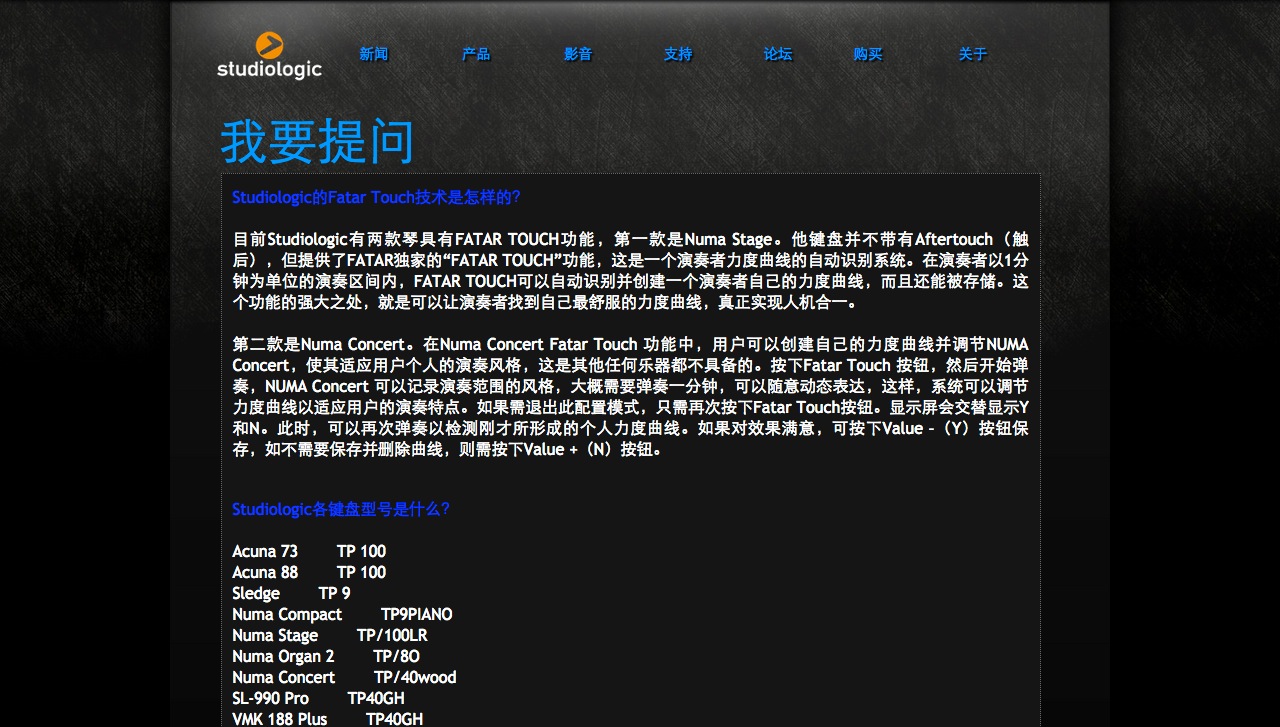The height and width of the screenshot is (727, 1280).
Task: Select the Acuna 73 TP 100 row
Action: point(309,551)
